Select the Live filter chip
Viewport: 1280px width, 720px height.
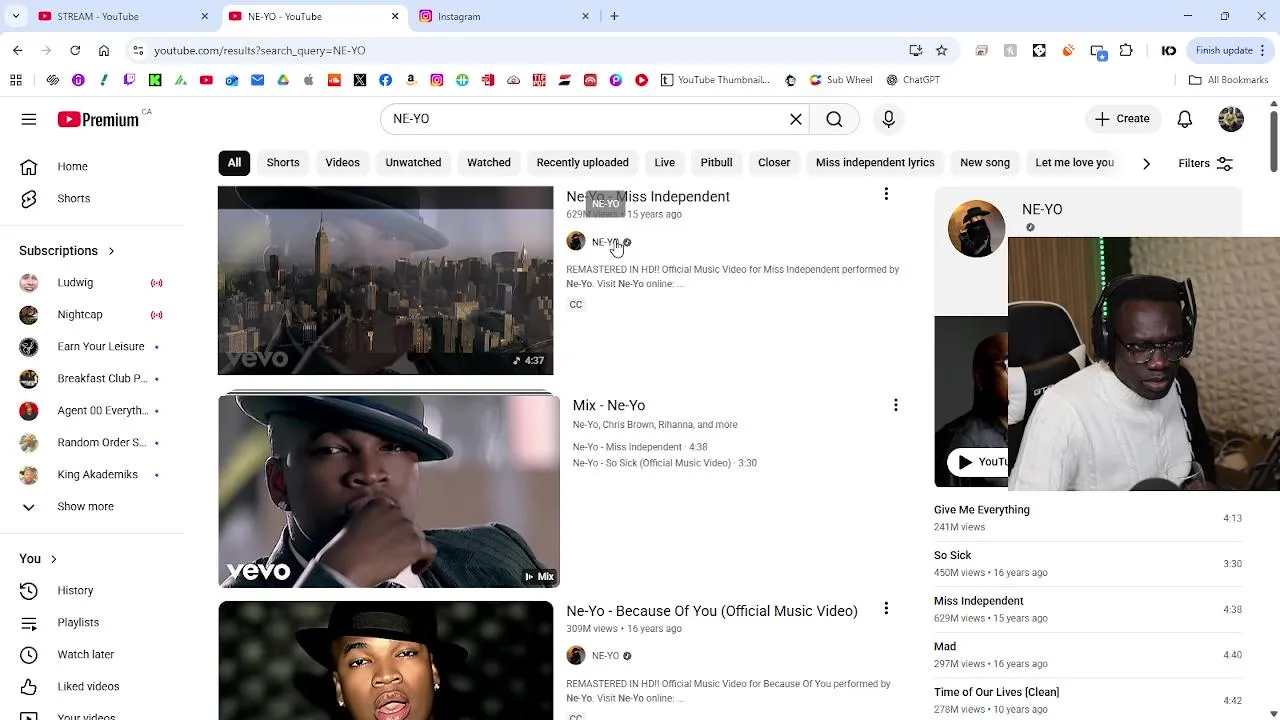point(665,163)
